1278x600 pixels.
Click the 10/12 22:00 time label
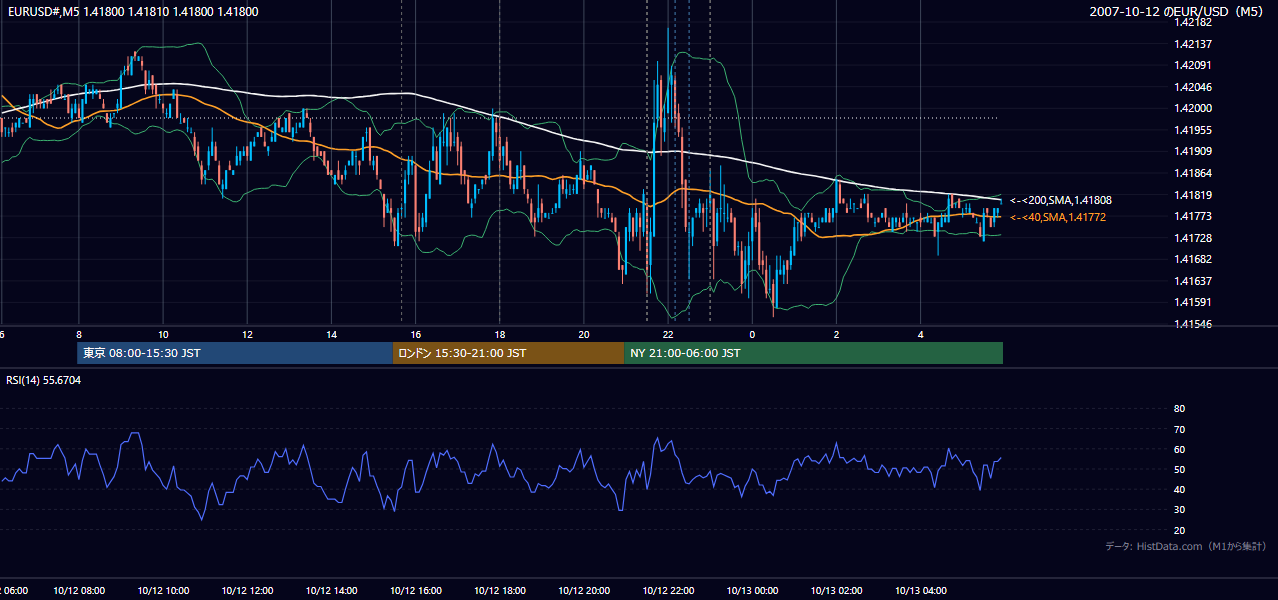pos(668,590)
